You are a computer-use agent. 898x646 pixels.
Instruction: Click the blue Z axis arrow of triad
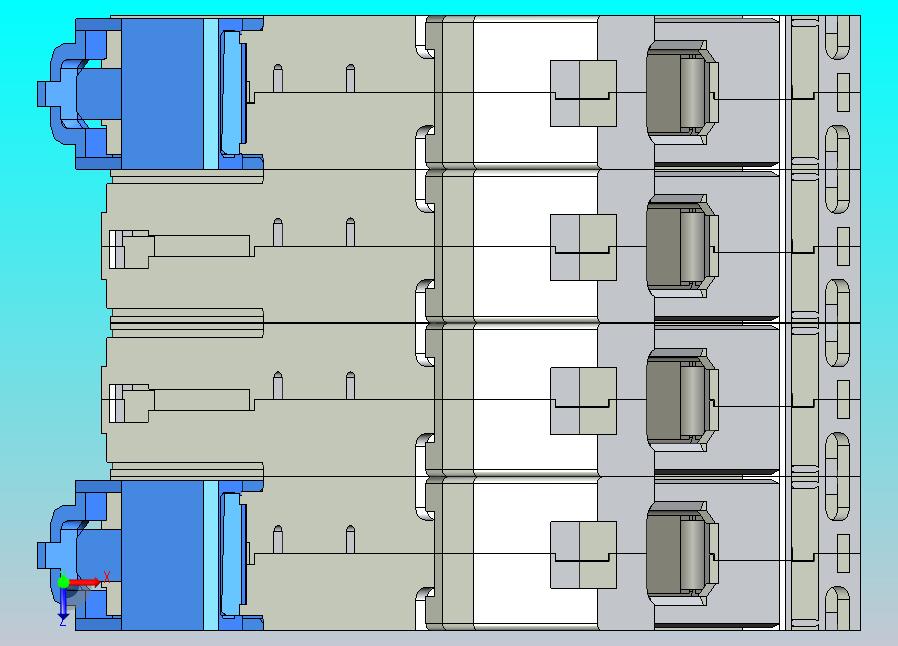[63, 606]
